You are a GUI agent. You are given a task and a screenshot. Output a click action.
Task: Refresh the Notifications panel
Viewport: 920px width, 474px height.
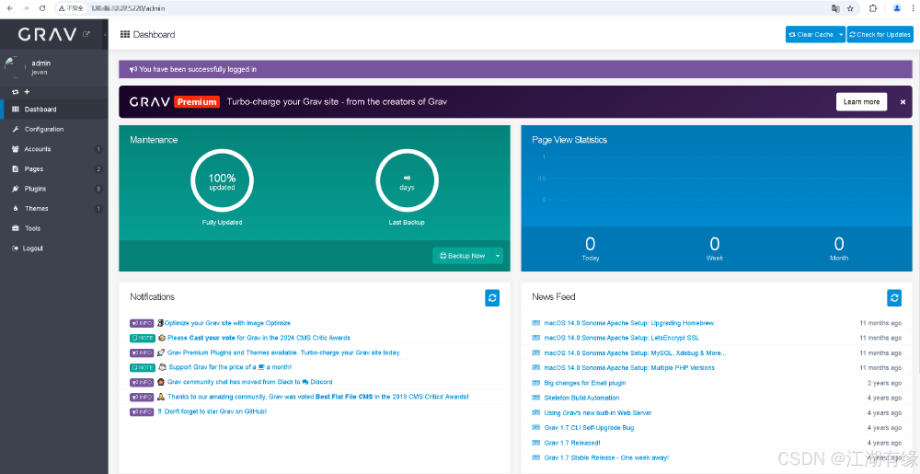(x=492, y=298)
